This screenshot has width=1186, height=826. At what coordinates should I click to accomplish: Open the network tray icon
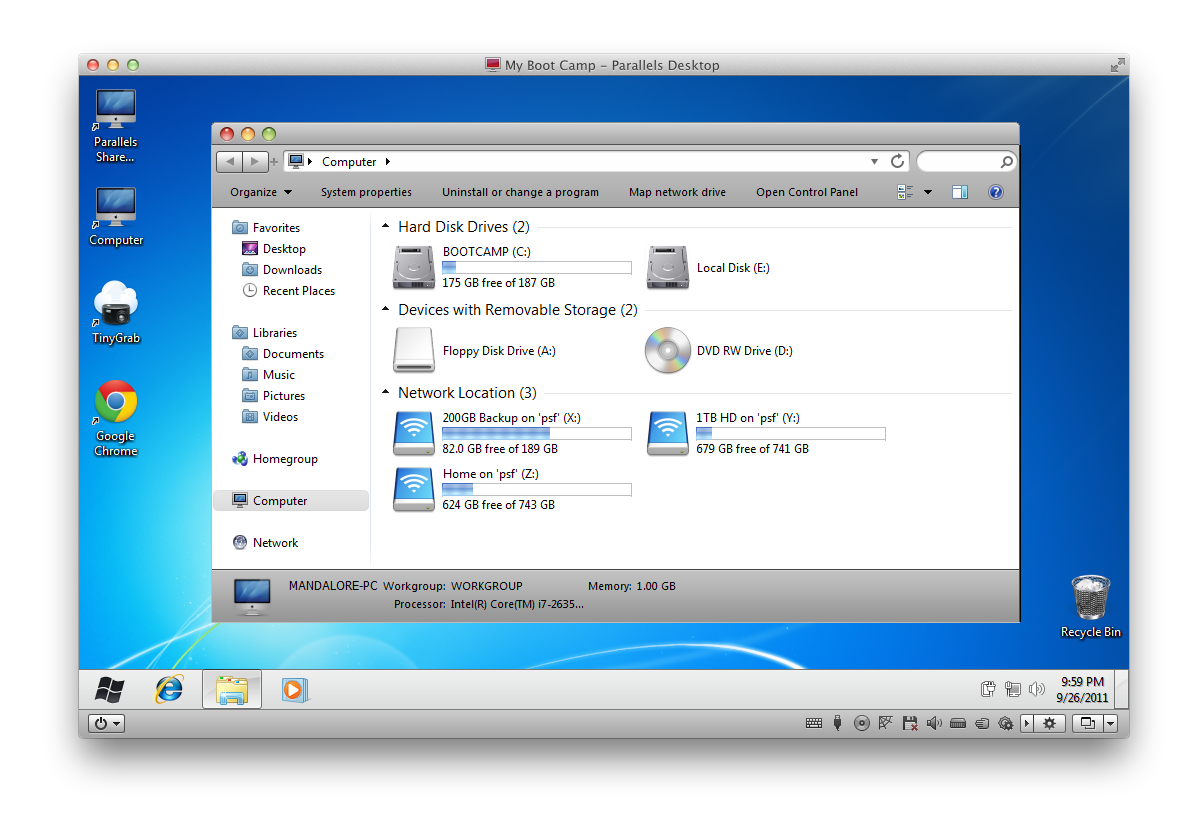click(x=1013, y=689)
